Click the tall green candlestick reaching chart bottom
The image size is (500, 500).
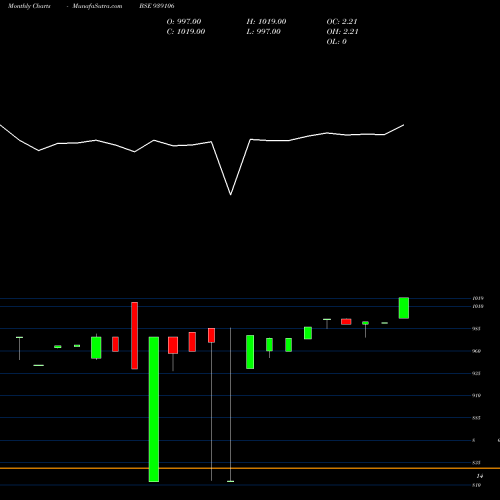(x=154, y=409)
